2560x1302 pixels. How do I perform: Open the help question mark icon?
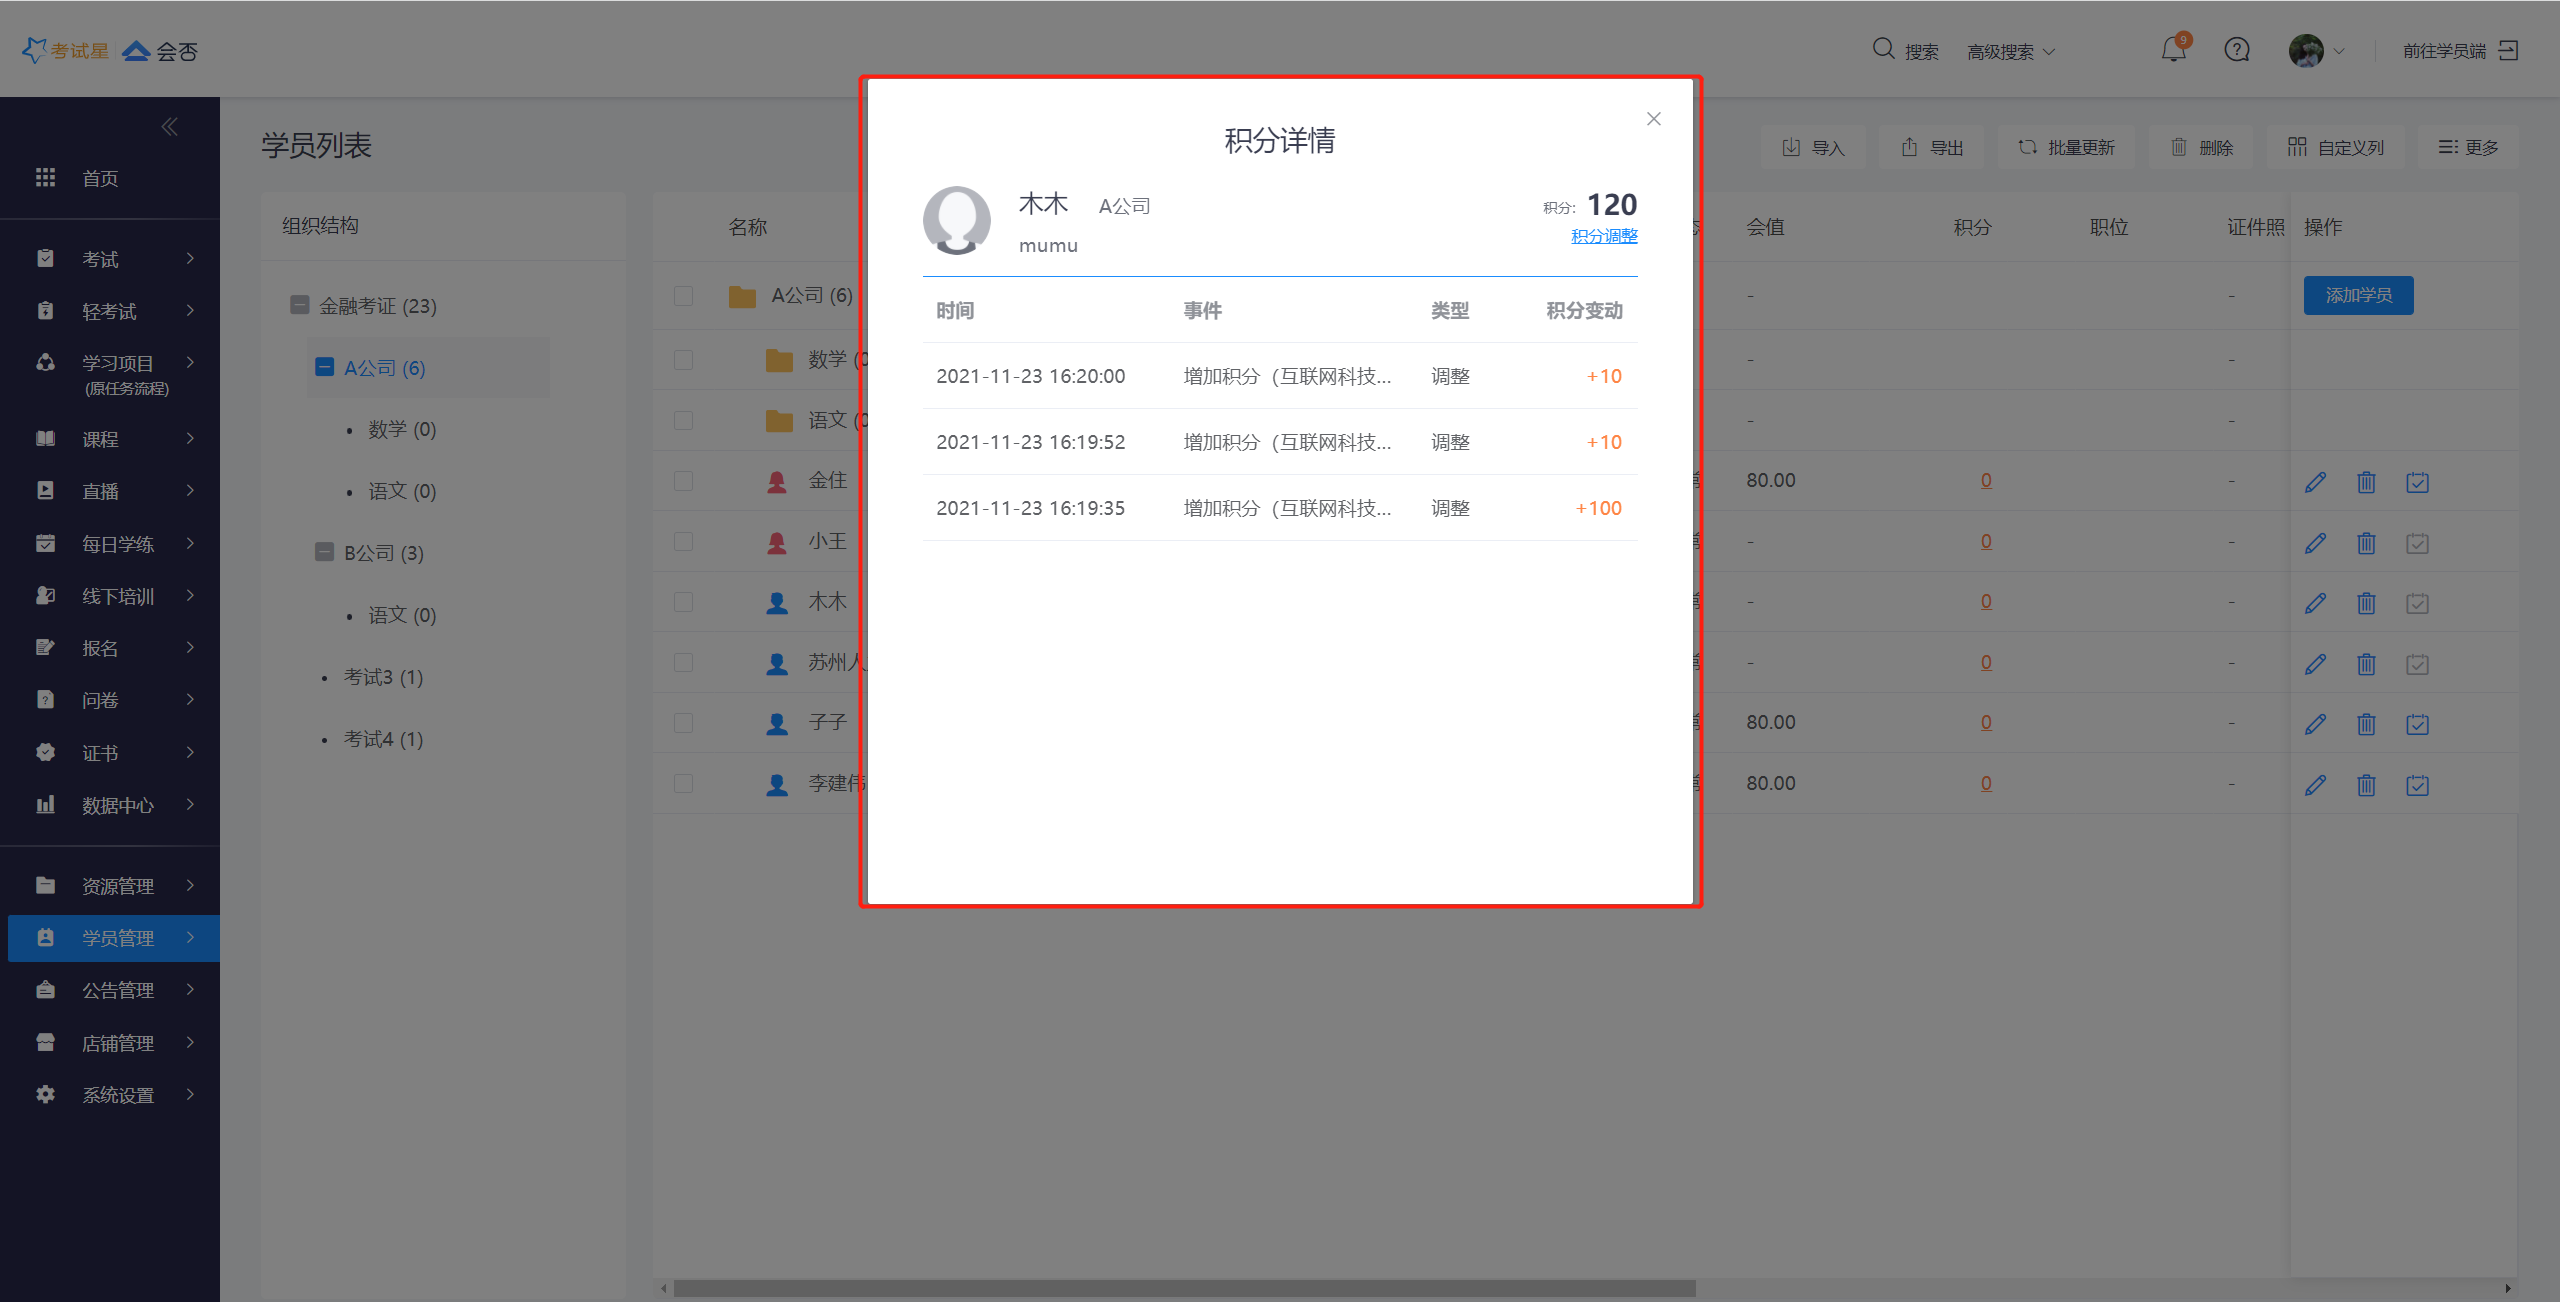pyautogui.click(x=2237, y=50)
